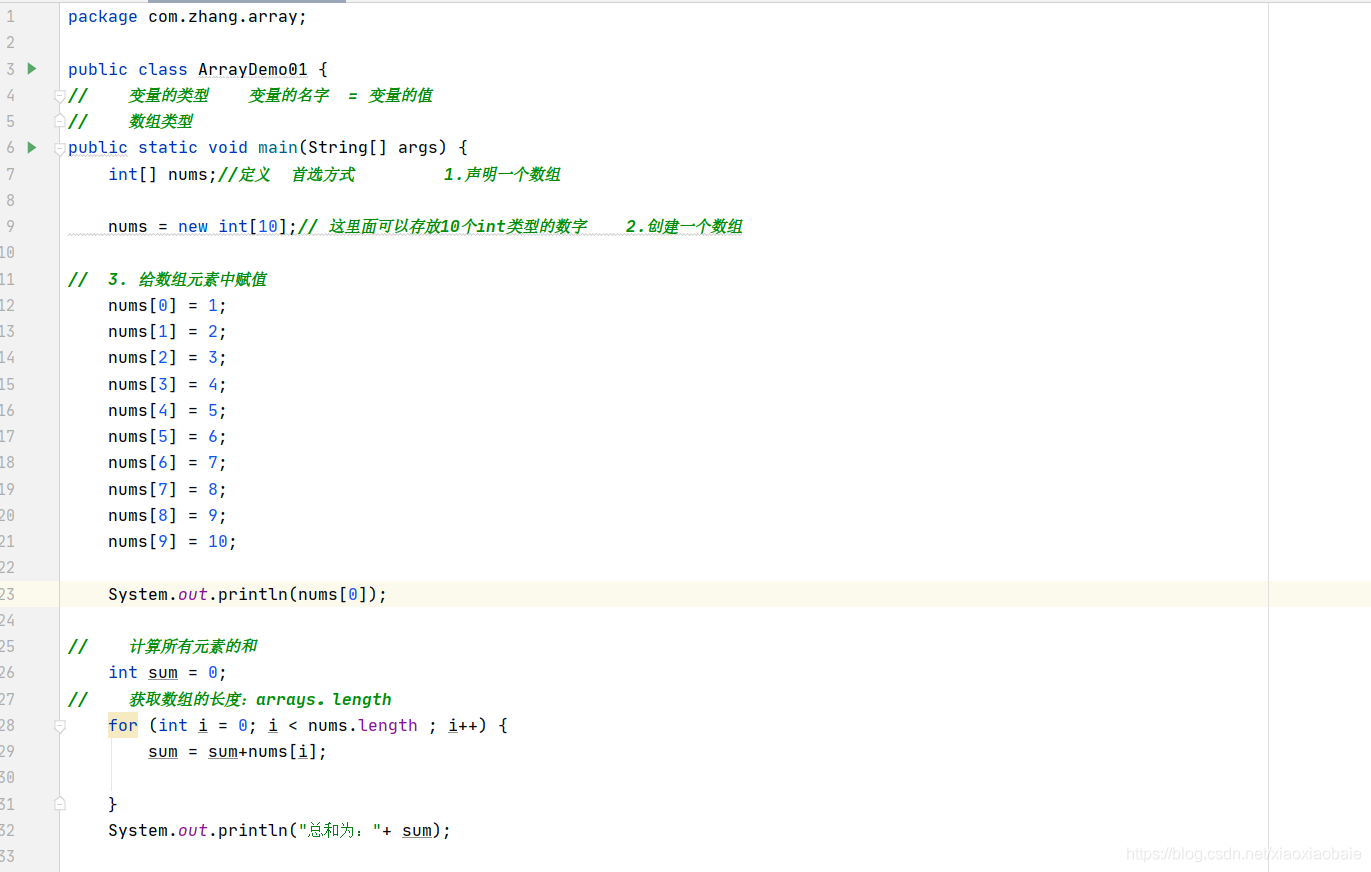Click line 'nums[1] = 2;'
The width and height of the screenshot is (1371, 872).
click(168, 331)
